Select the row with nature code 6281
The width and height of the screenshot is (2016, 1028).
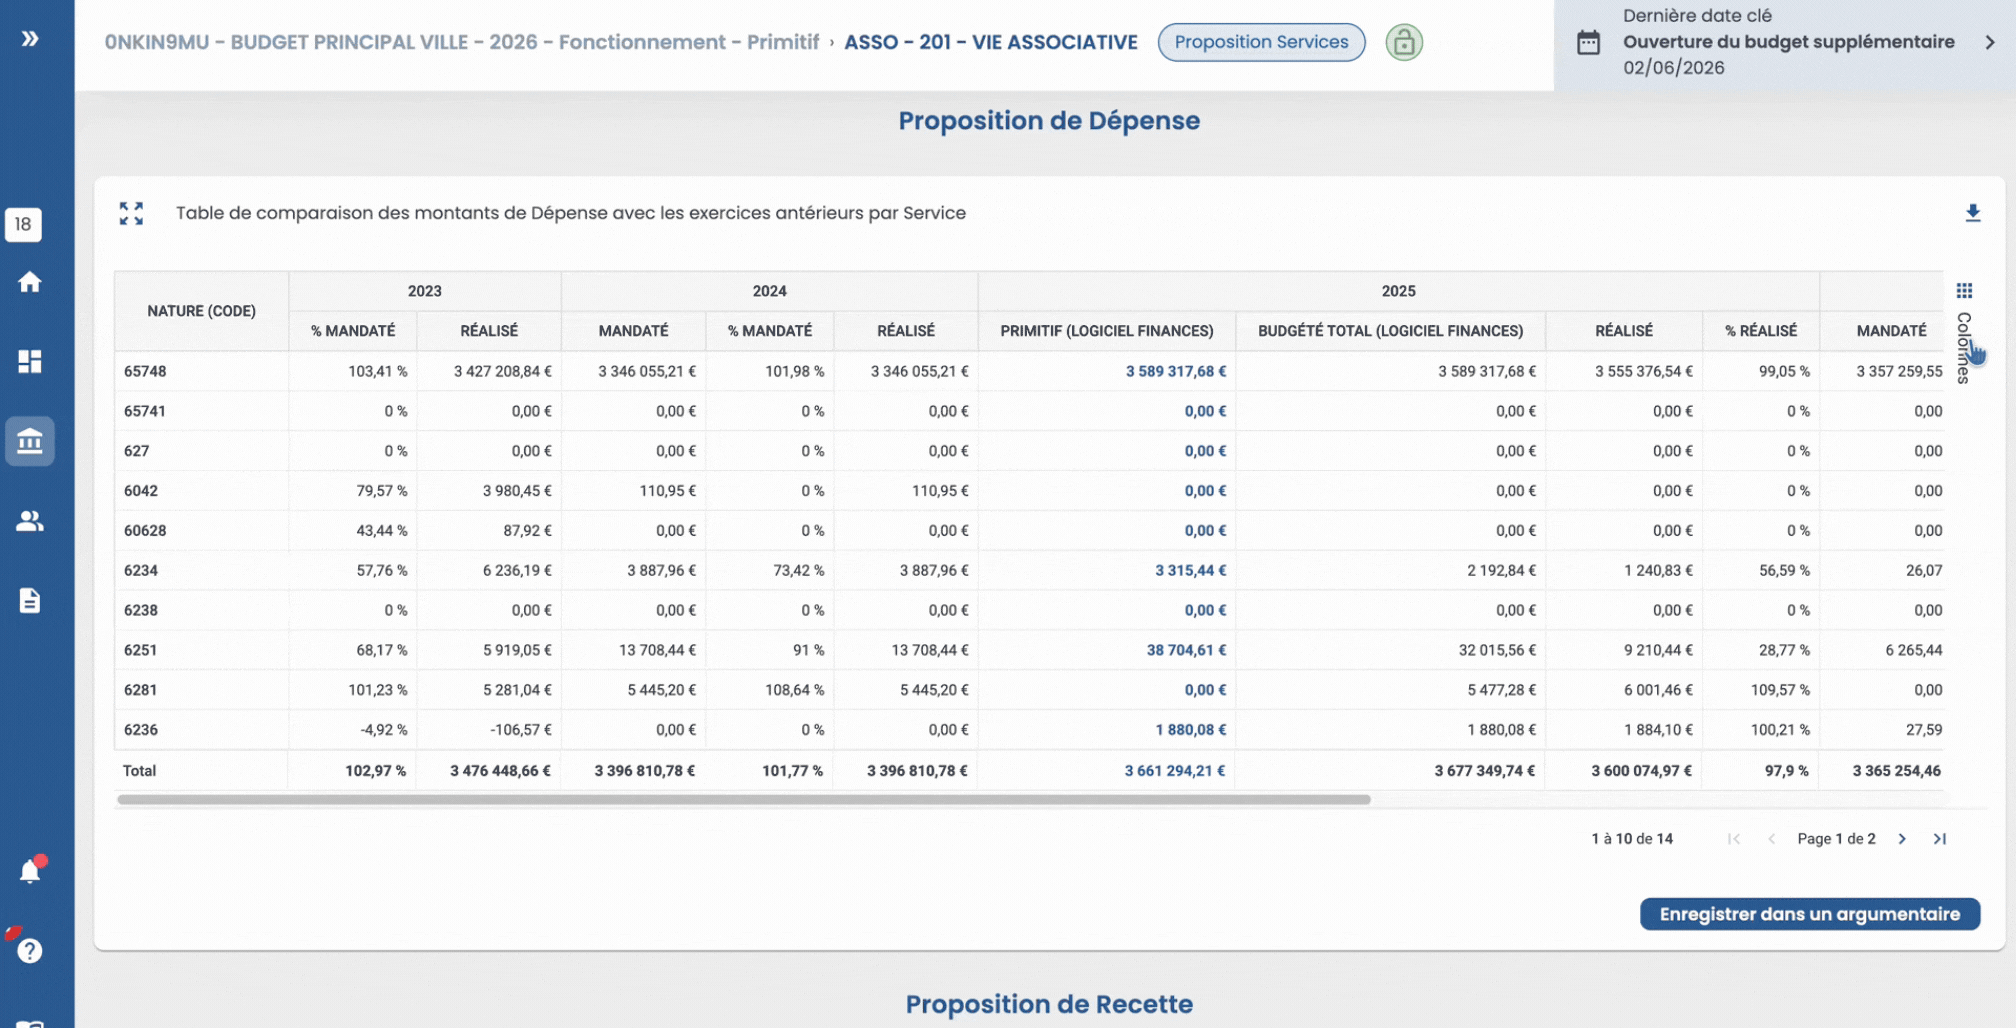click(1029, 690)
